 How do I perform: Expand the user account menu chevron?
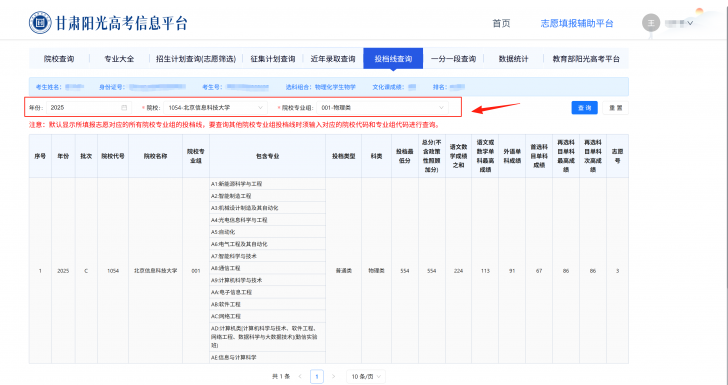(690, 23)
